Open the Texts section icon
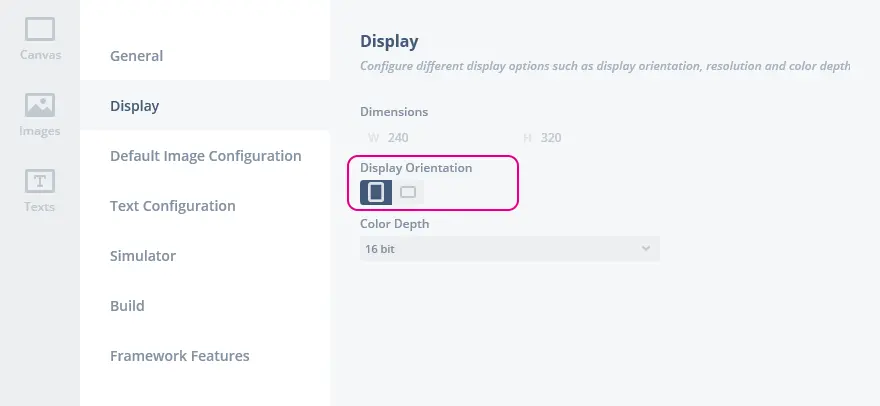The height and width of the screenshot is (406, 880). point(40,190)
